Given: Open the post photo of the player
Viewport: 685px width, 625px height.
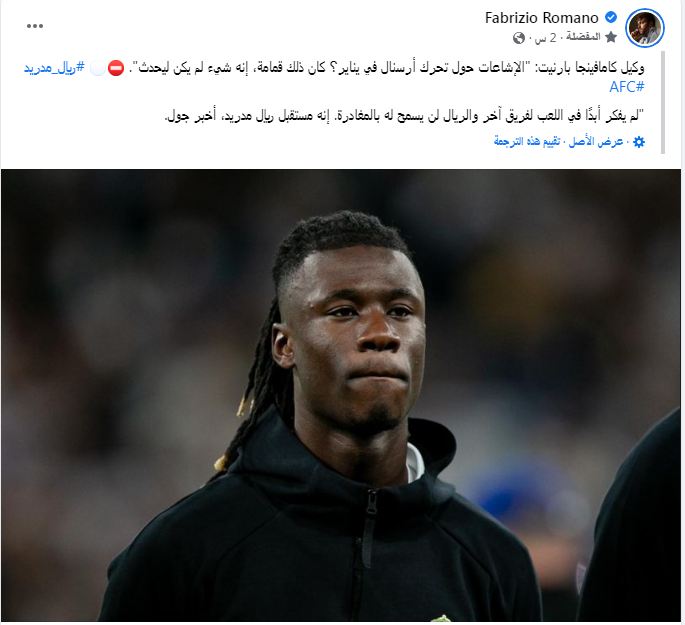Looking at the screenshot, I should click(341, 395).
